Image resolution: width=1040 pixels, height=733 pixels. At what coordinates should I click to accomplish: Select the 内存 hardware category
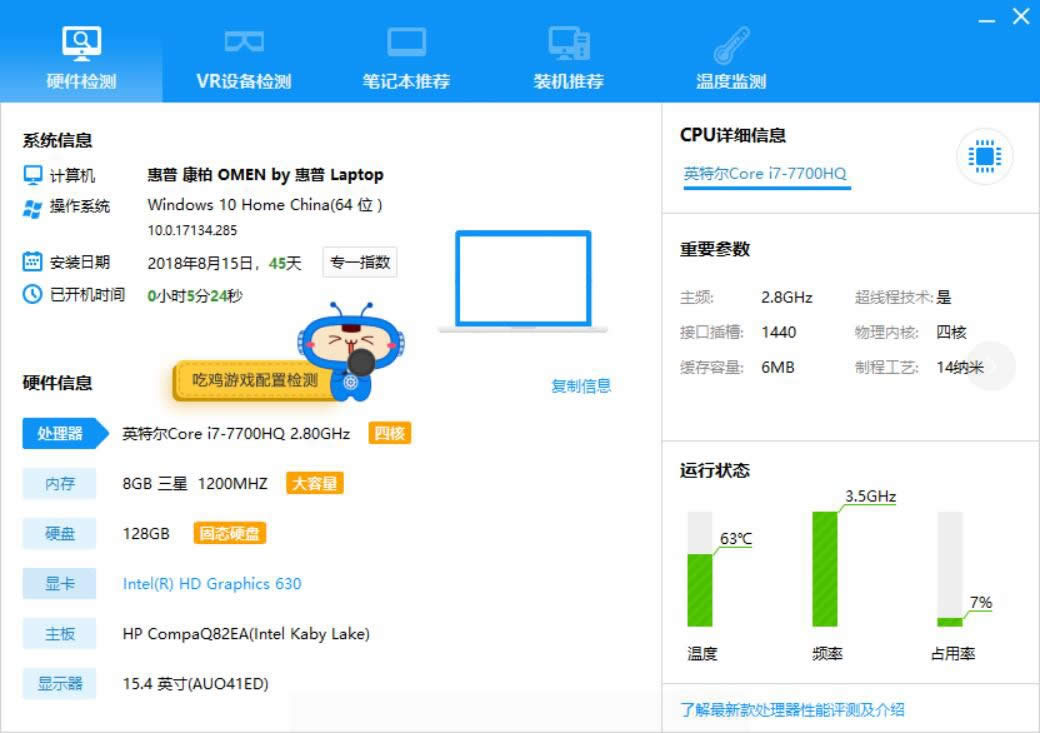(x=59, y=484)
